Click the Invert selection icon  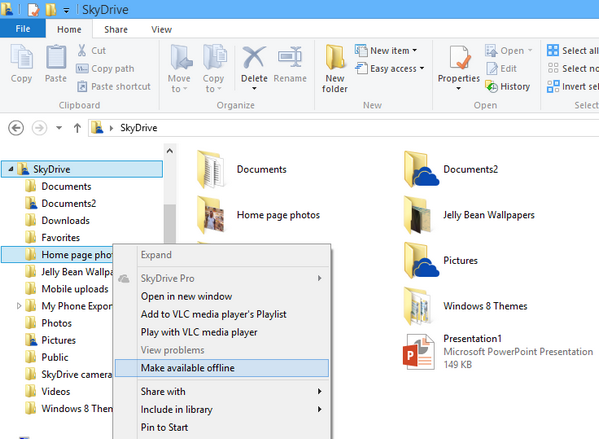click(552, 86)
